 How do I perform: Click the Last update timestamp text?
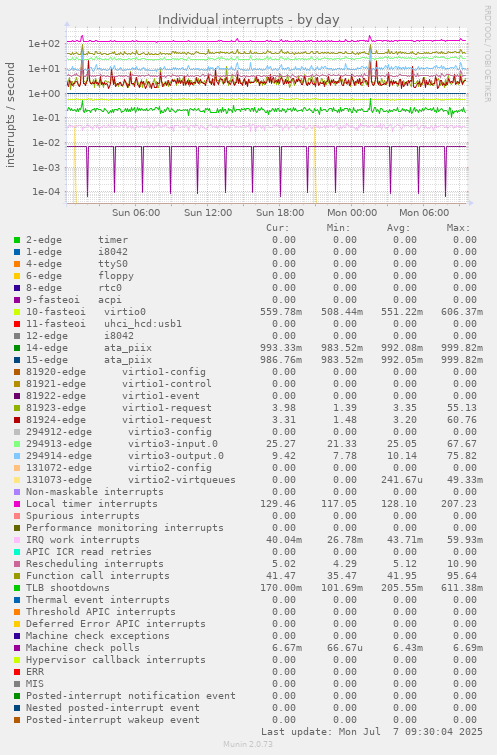[x=371, y=732]
